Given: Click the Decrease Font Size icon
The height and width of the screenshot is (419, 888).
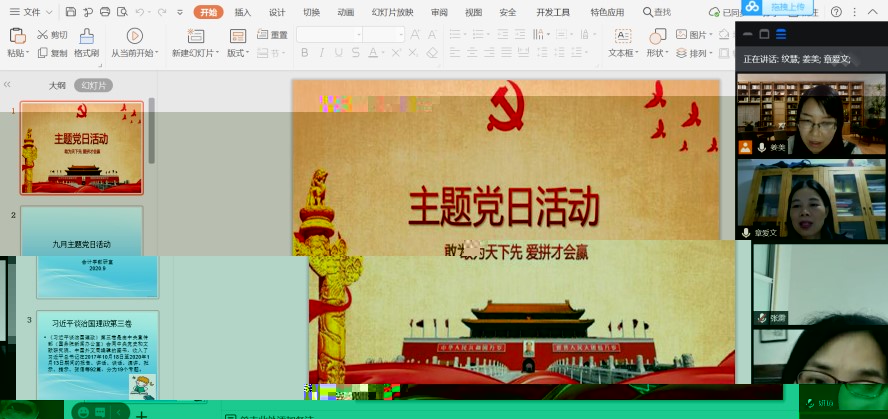Looking at the screenshot, I should 432,35.
